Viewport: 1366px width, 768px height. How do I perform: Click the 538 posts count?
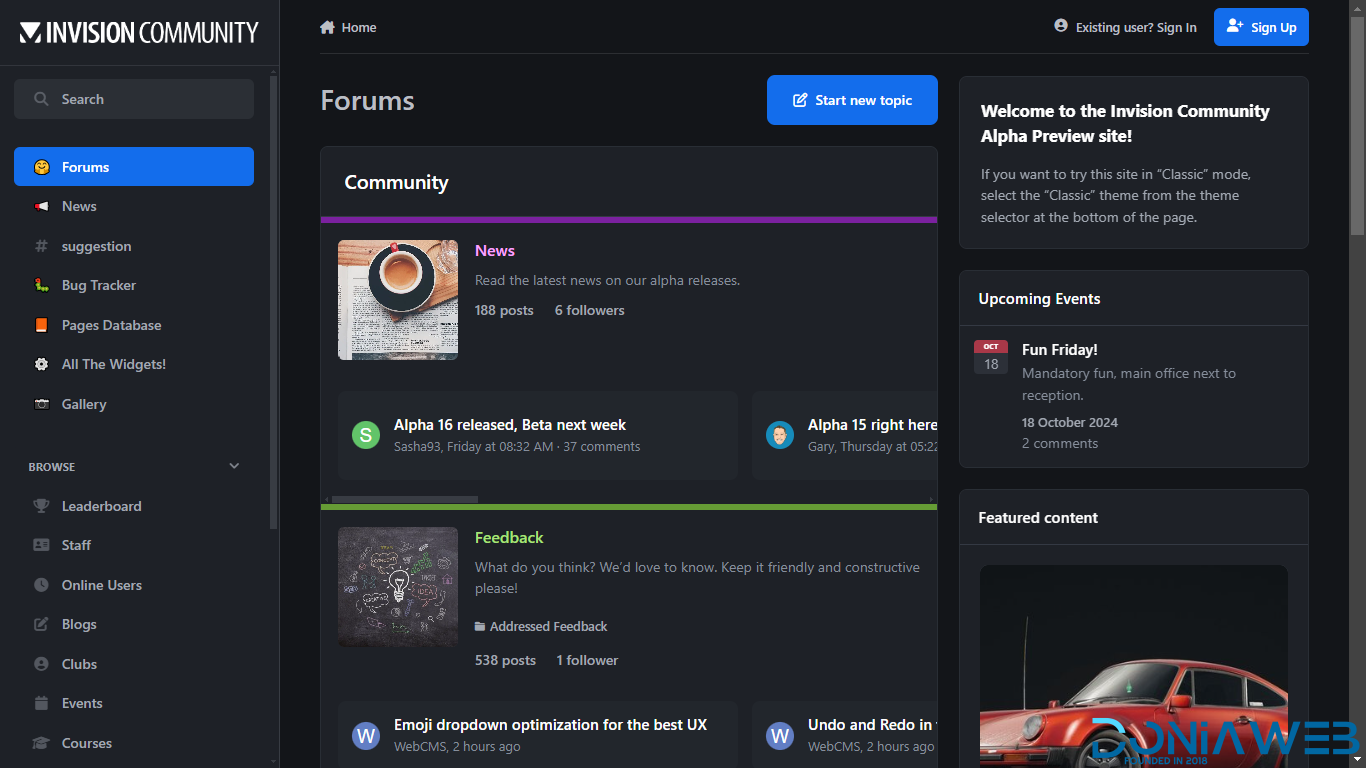click(505, 661)
